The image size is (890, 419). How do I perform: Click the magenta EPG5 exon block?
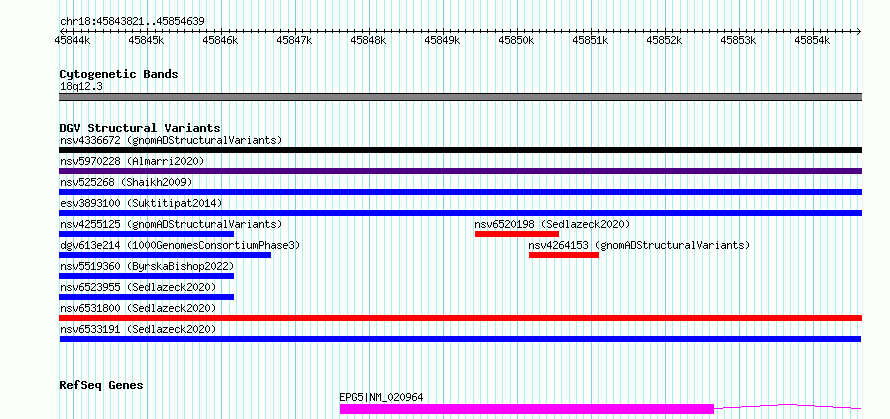click(527, 409)
